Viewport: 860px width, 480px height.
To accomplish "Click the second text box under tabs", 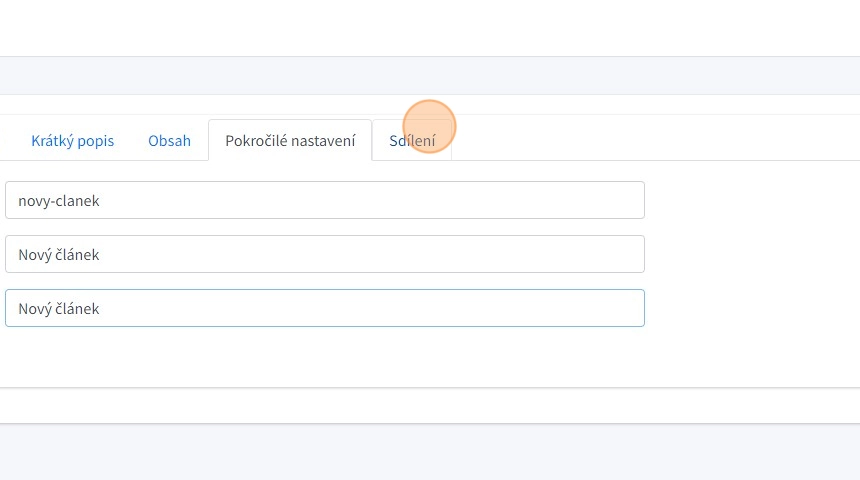I will (x=324, y=254).
